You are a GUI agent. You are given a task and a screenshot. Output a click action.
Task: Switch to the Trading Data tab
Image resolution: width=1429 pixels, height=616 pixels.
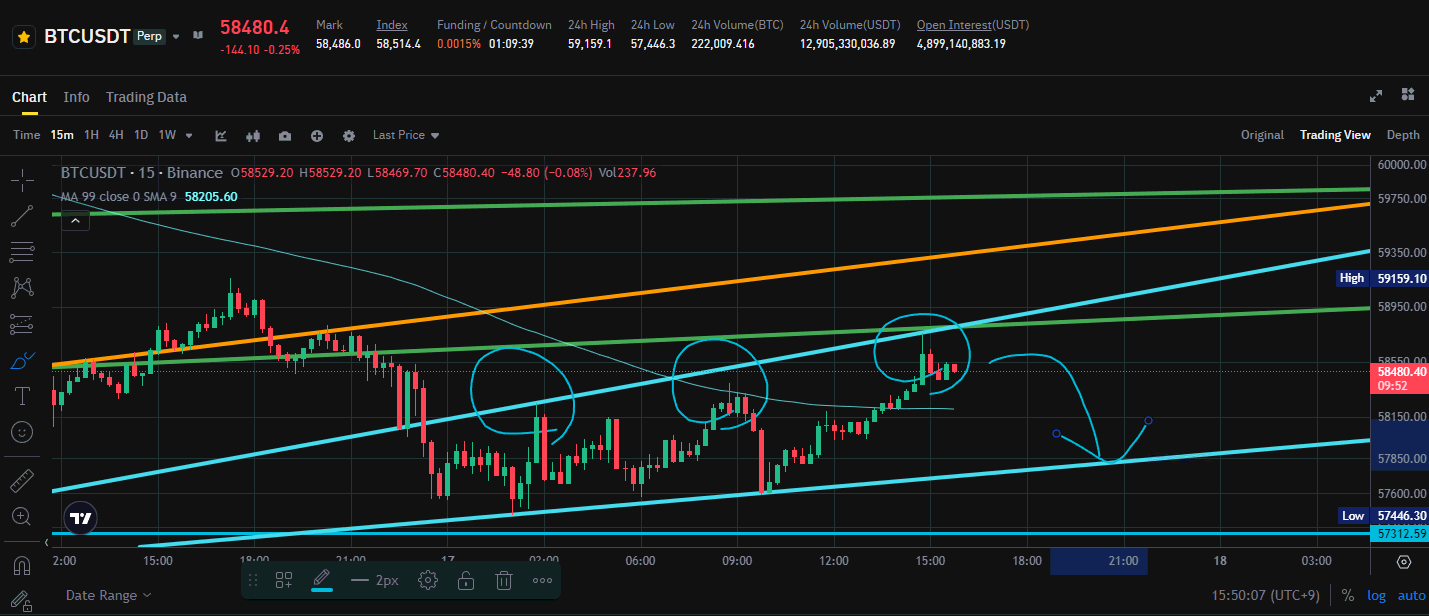click(x=146, y=97)
